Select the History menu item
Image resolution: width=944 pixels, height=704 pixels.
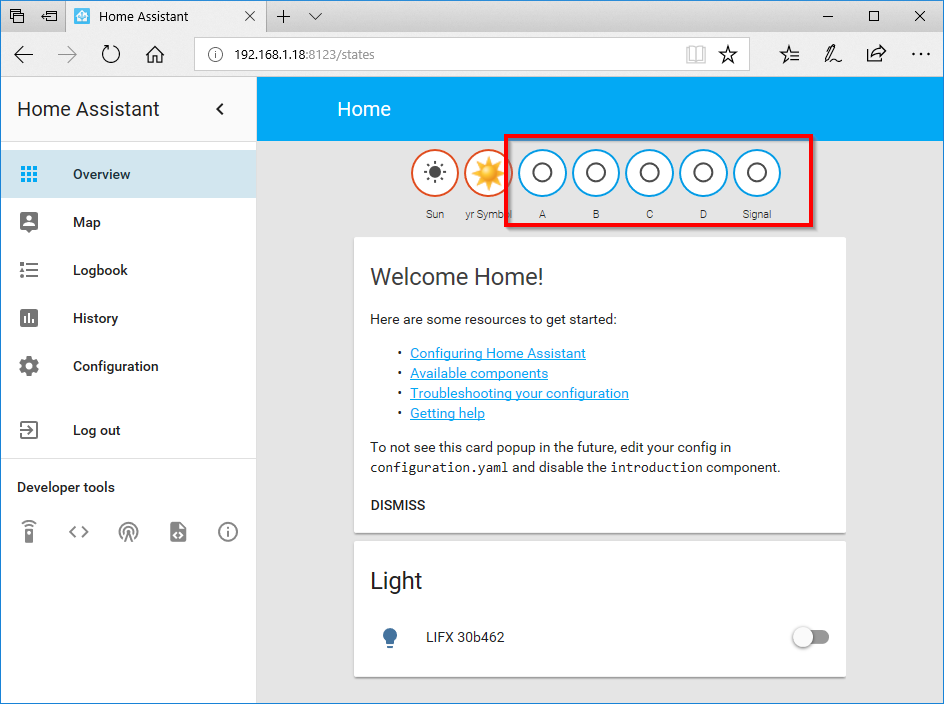pyautogui.click(x=129, y=318)
